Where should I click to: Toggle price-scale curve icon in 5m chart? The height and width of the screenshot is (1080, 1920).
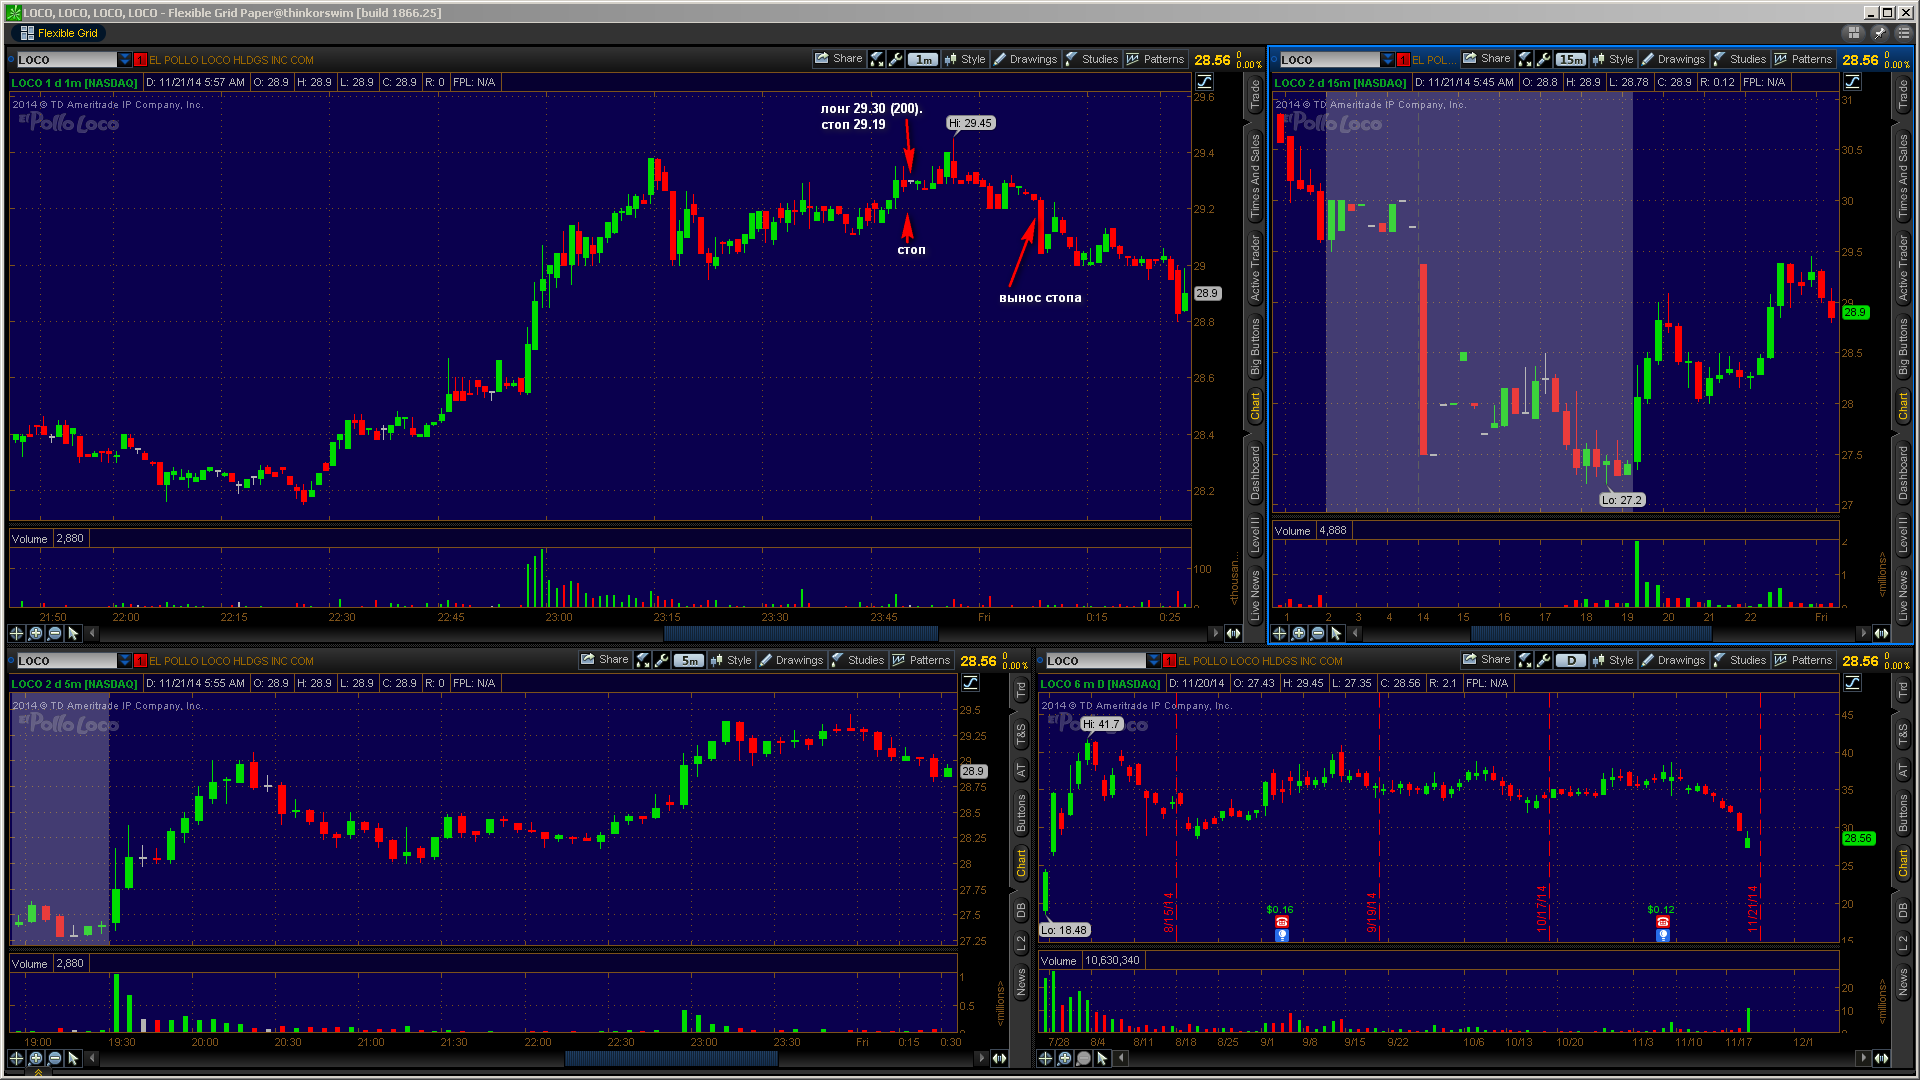coord(970,683)
